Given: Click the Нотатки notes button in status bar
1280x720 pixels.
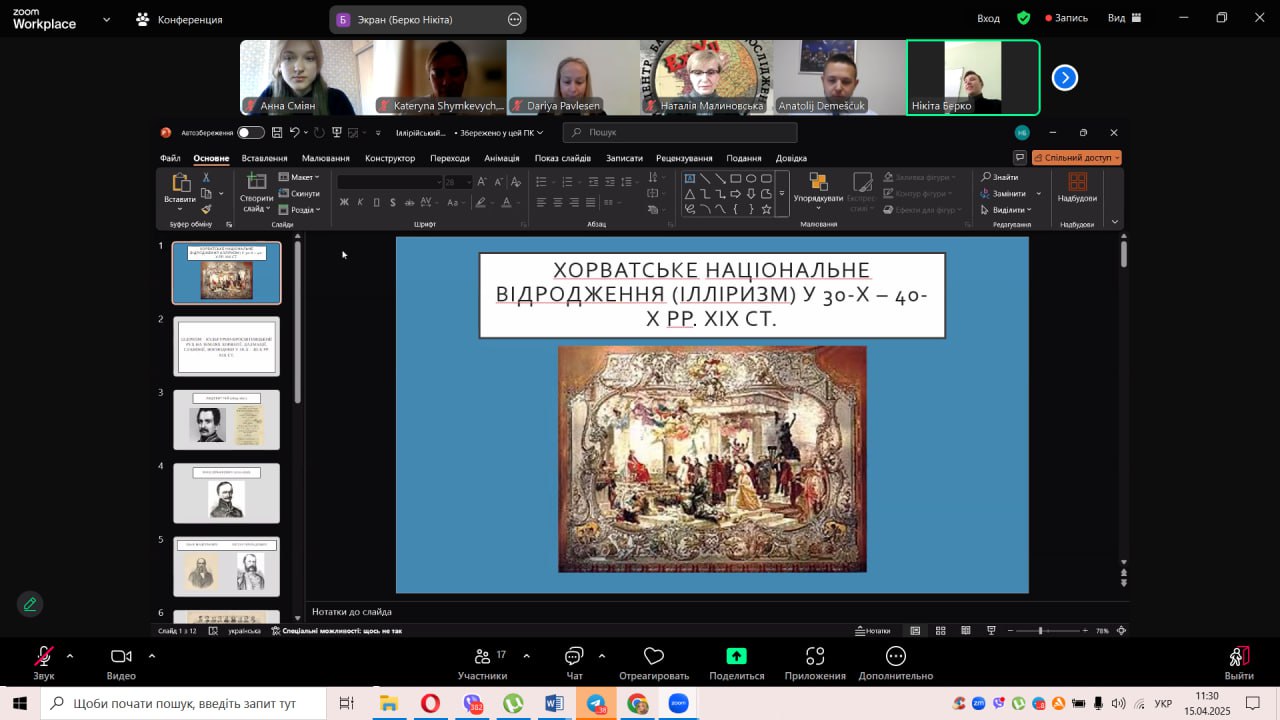Looking at the screenshot, I should pos(873,631).
